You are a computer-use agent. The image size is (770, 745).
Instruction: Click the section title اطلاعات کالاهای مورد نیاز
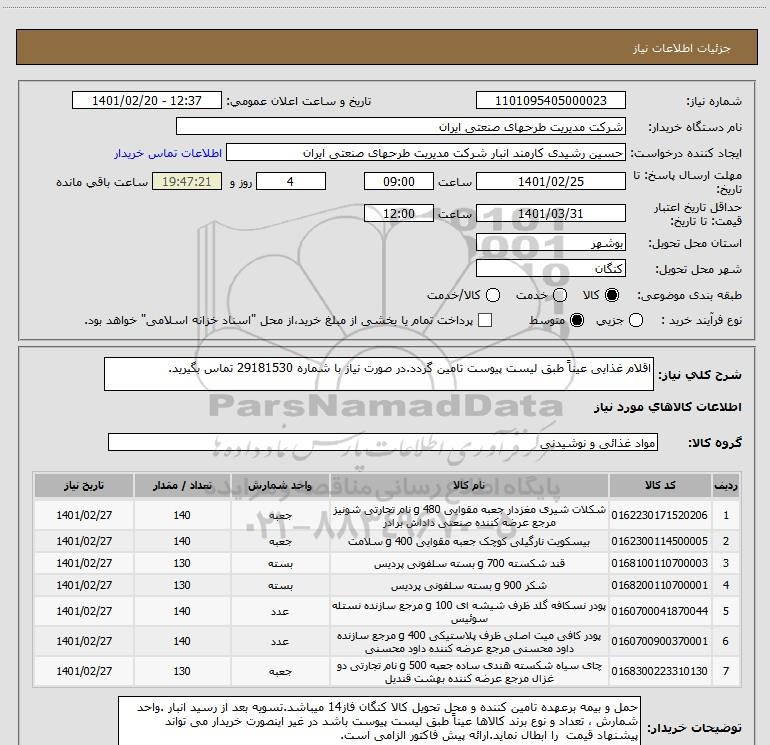668,407
